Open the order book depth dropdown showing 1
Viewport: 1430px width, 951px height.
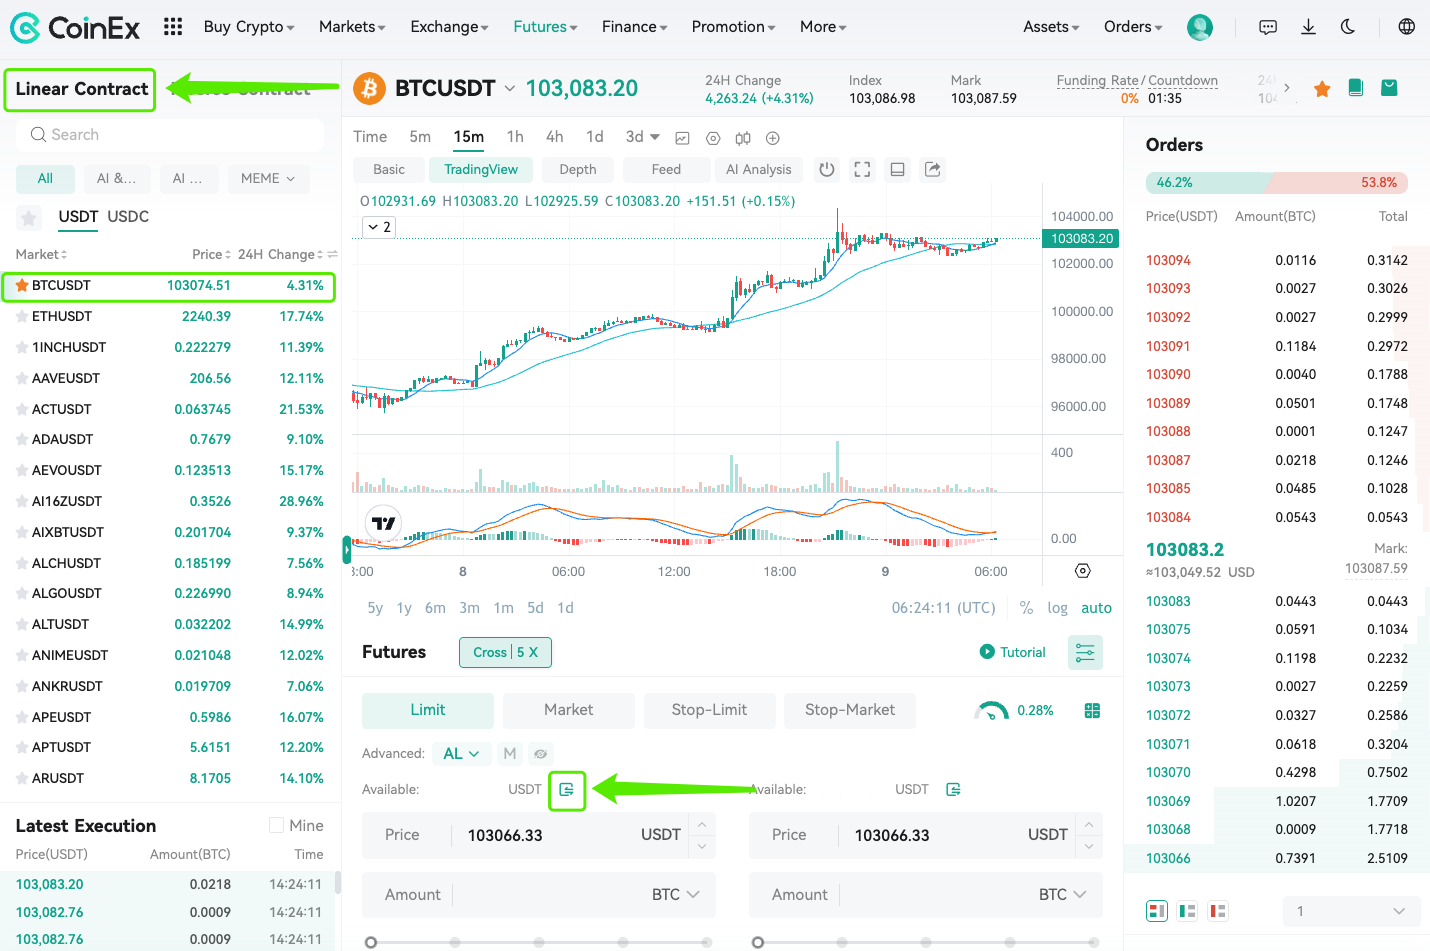(1352, 911)
